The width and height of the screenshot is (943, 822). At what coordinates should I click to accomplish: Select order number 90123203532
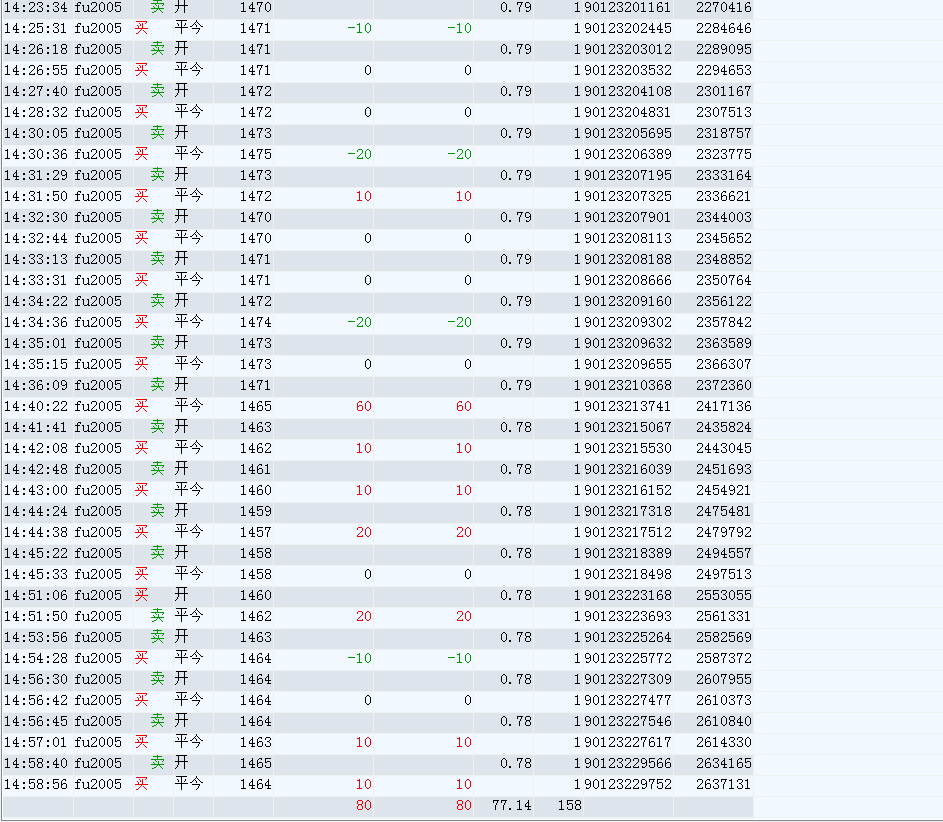pyautogui.click(x=628, y=70)
